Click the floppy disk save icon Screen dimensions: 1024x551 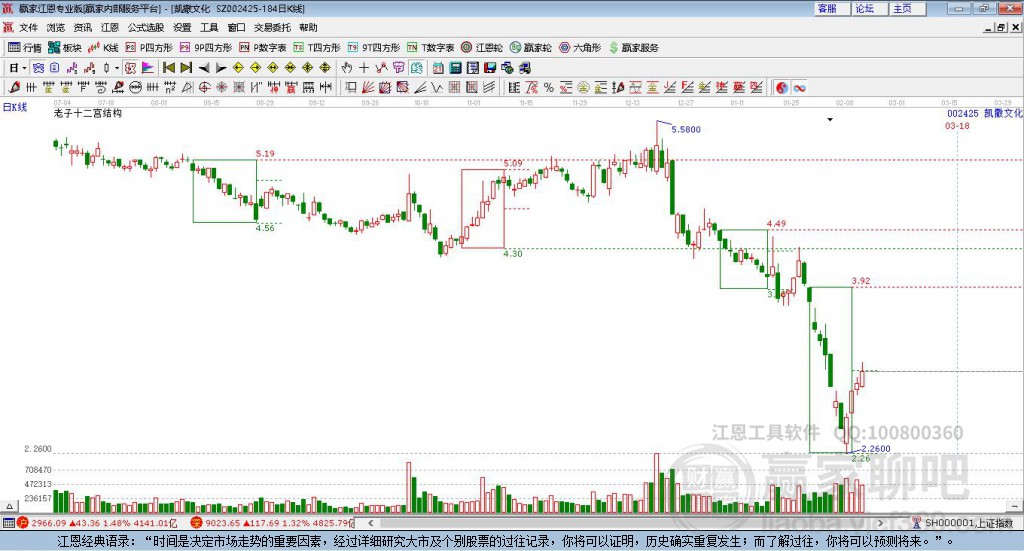(x=490, y=68)
